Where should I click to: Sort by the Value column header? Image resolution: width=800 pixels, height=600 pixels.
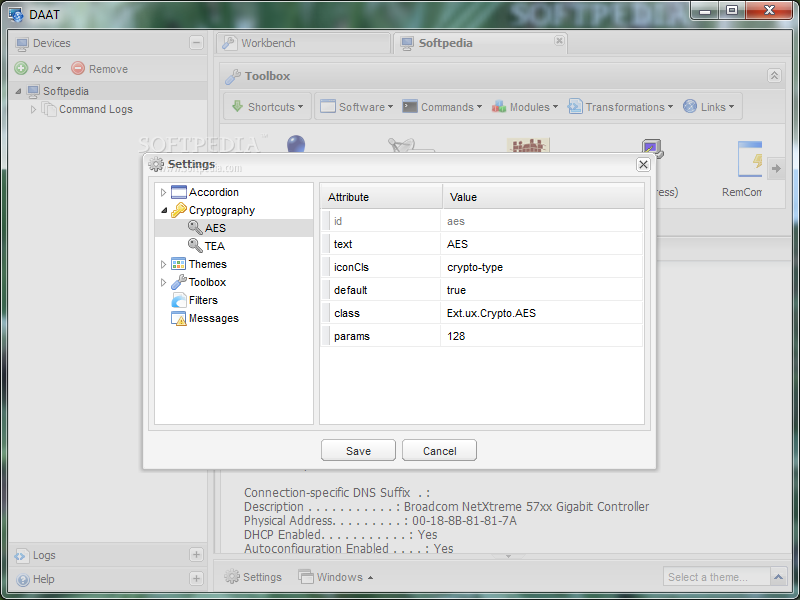tap(543, 197)
